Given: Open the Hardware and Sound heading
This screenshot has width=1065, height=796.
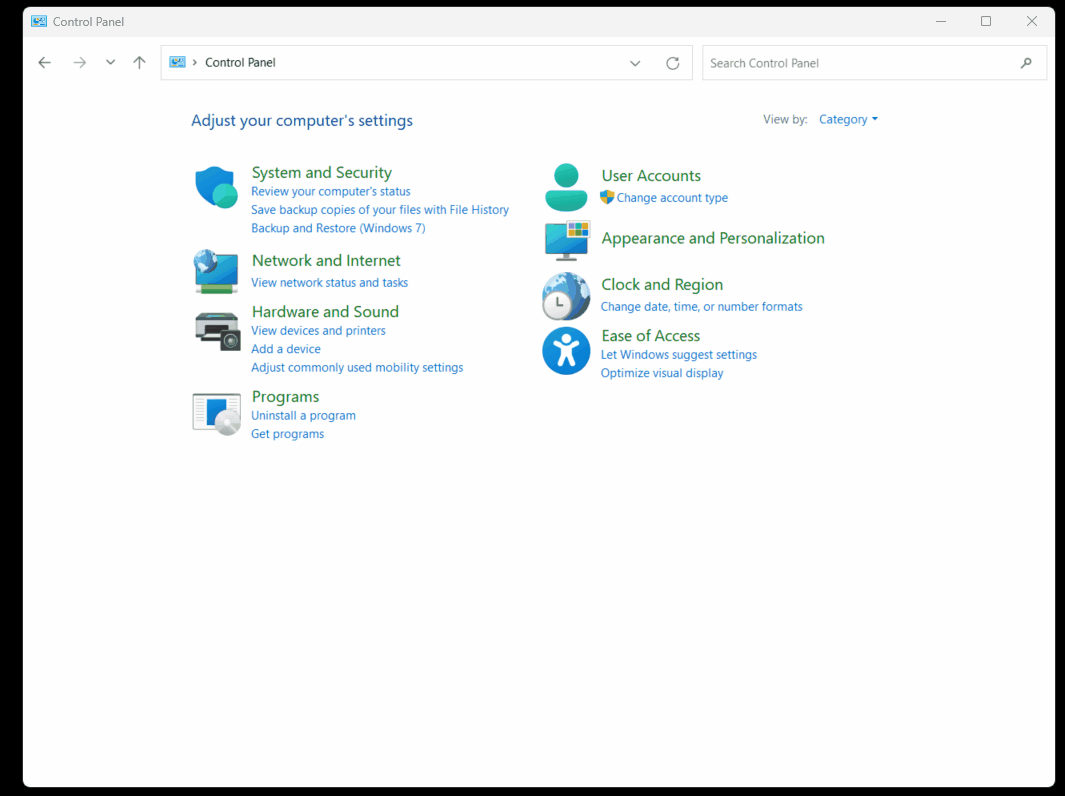Looking at the screenshot, I should [325, 312].
